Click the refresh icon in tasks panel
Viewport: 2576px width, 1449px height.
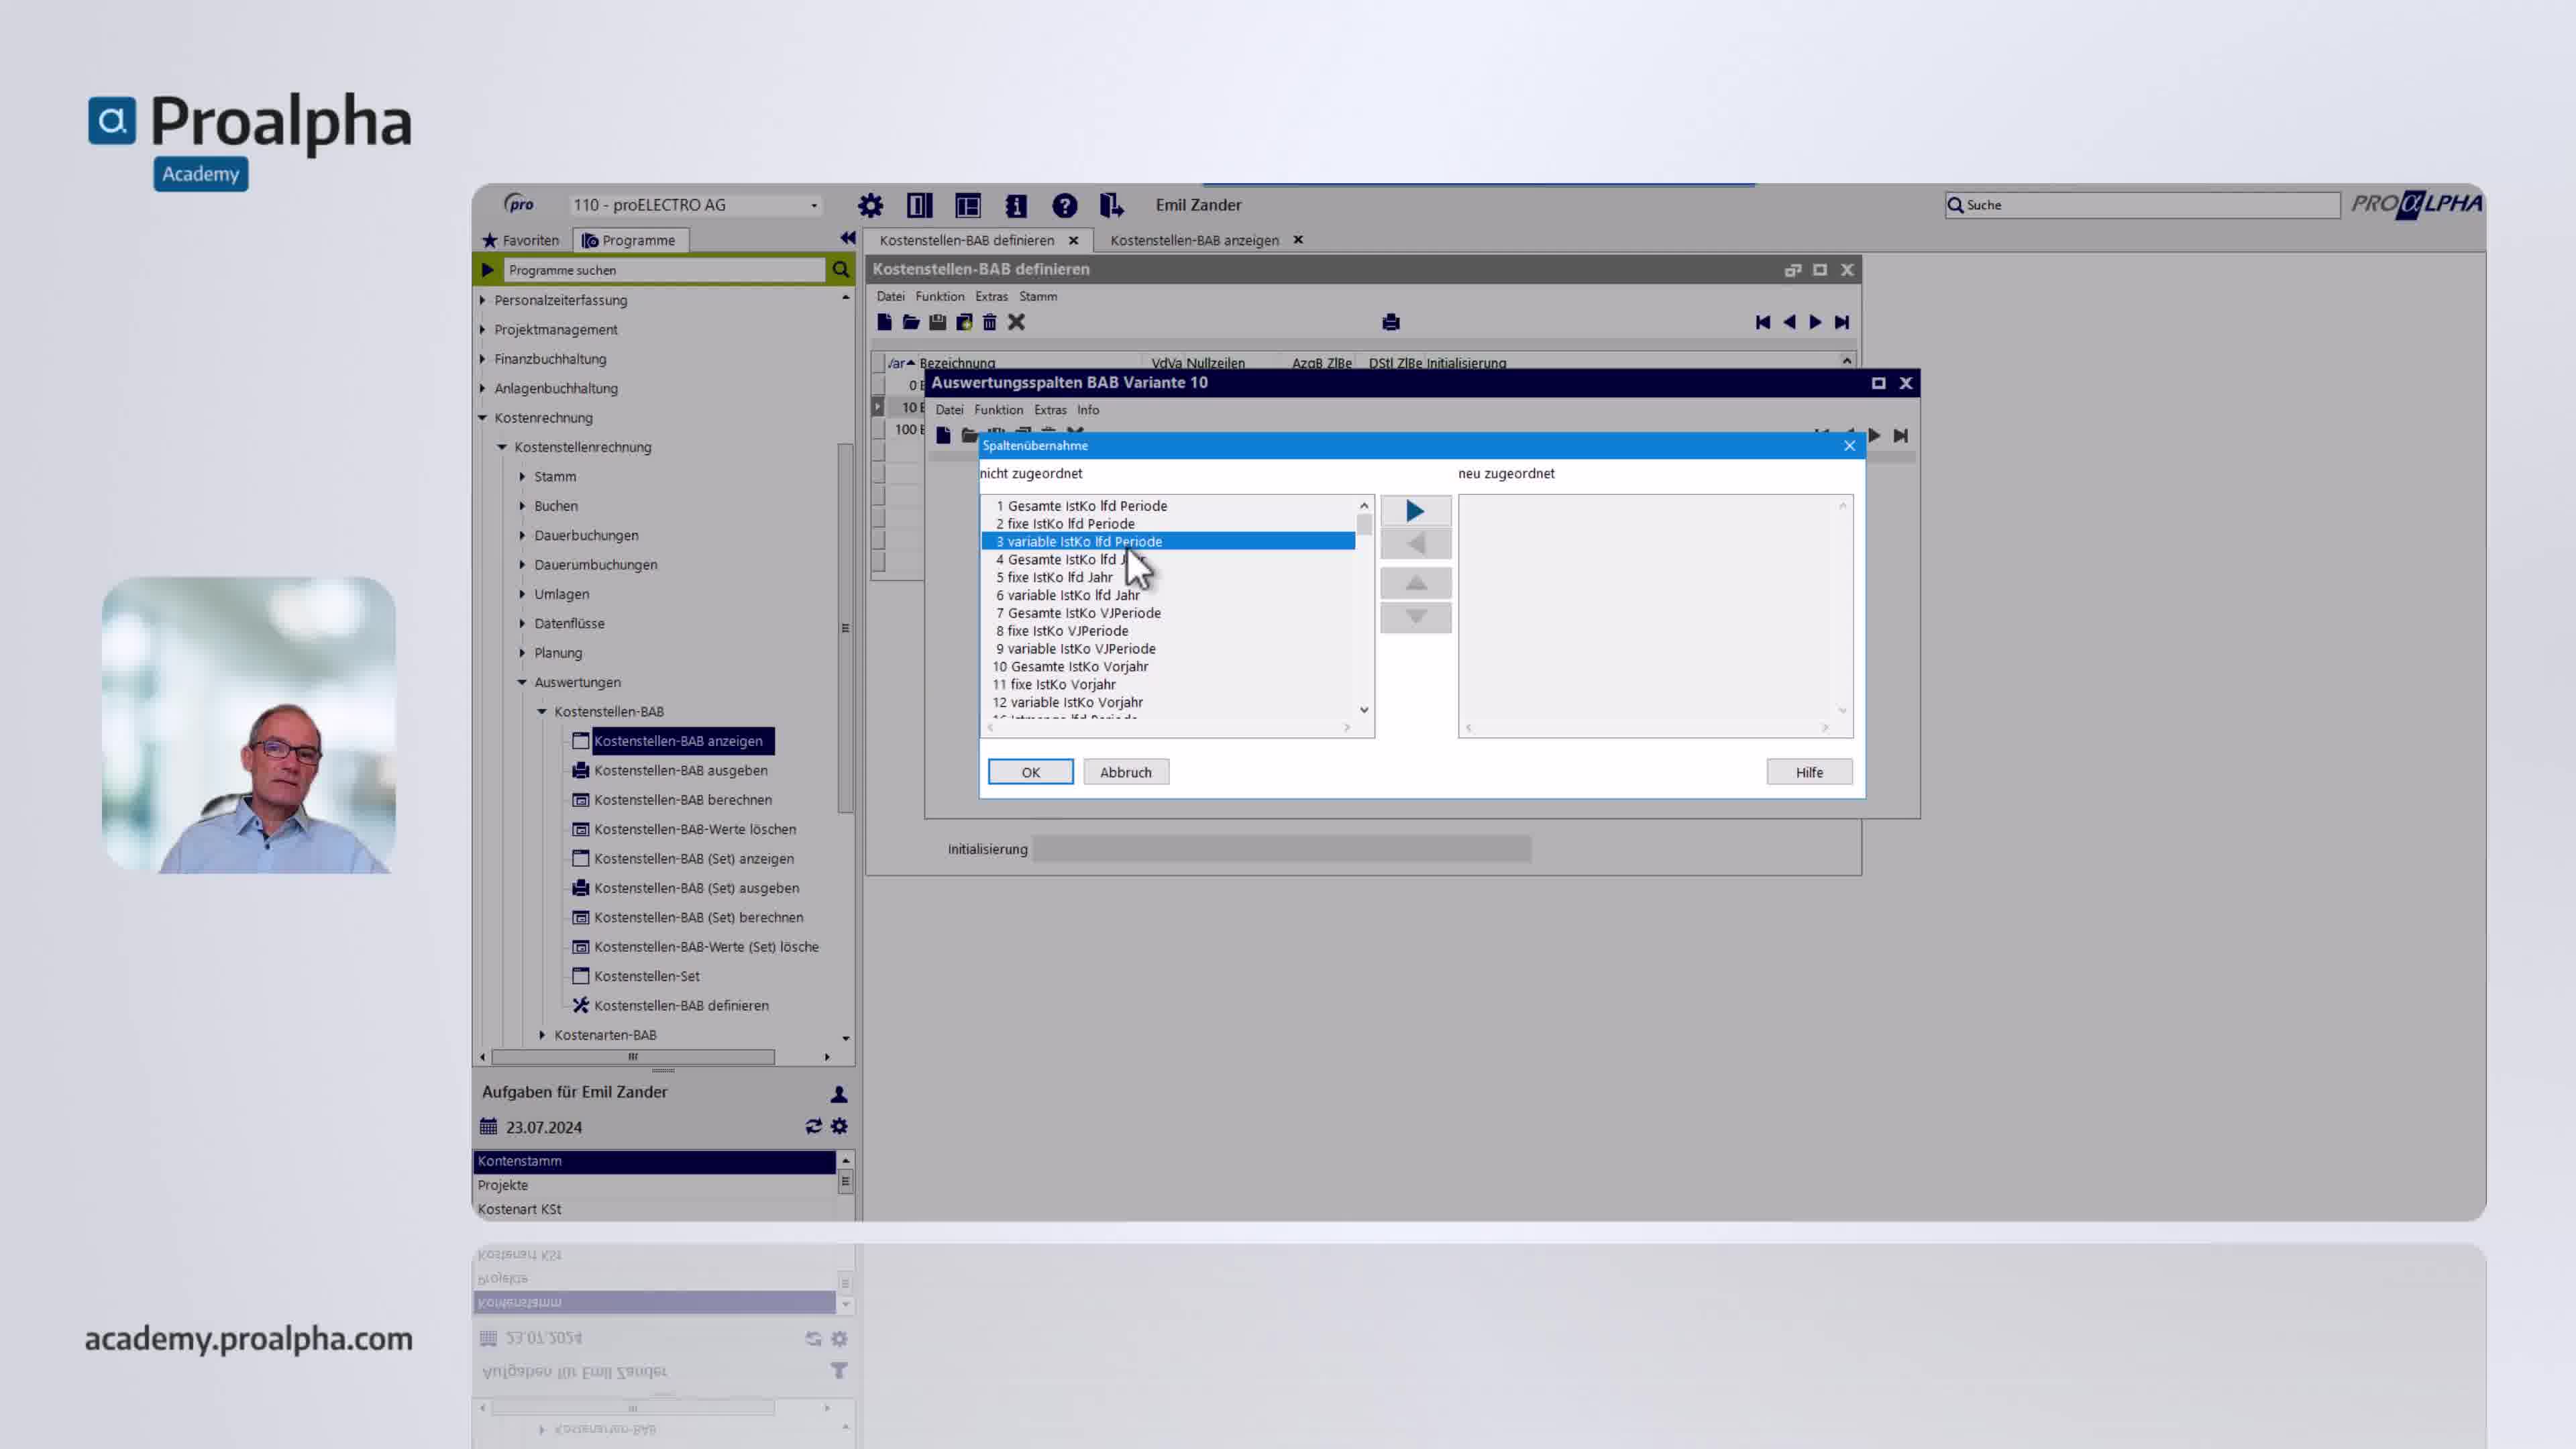coord(813,1127)
